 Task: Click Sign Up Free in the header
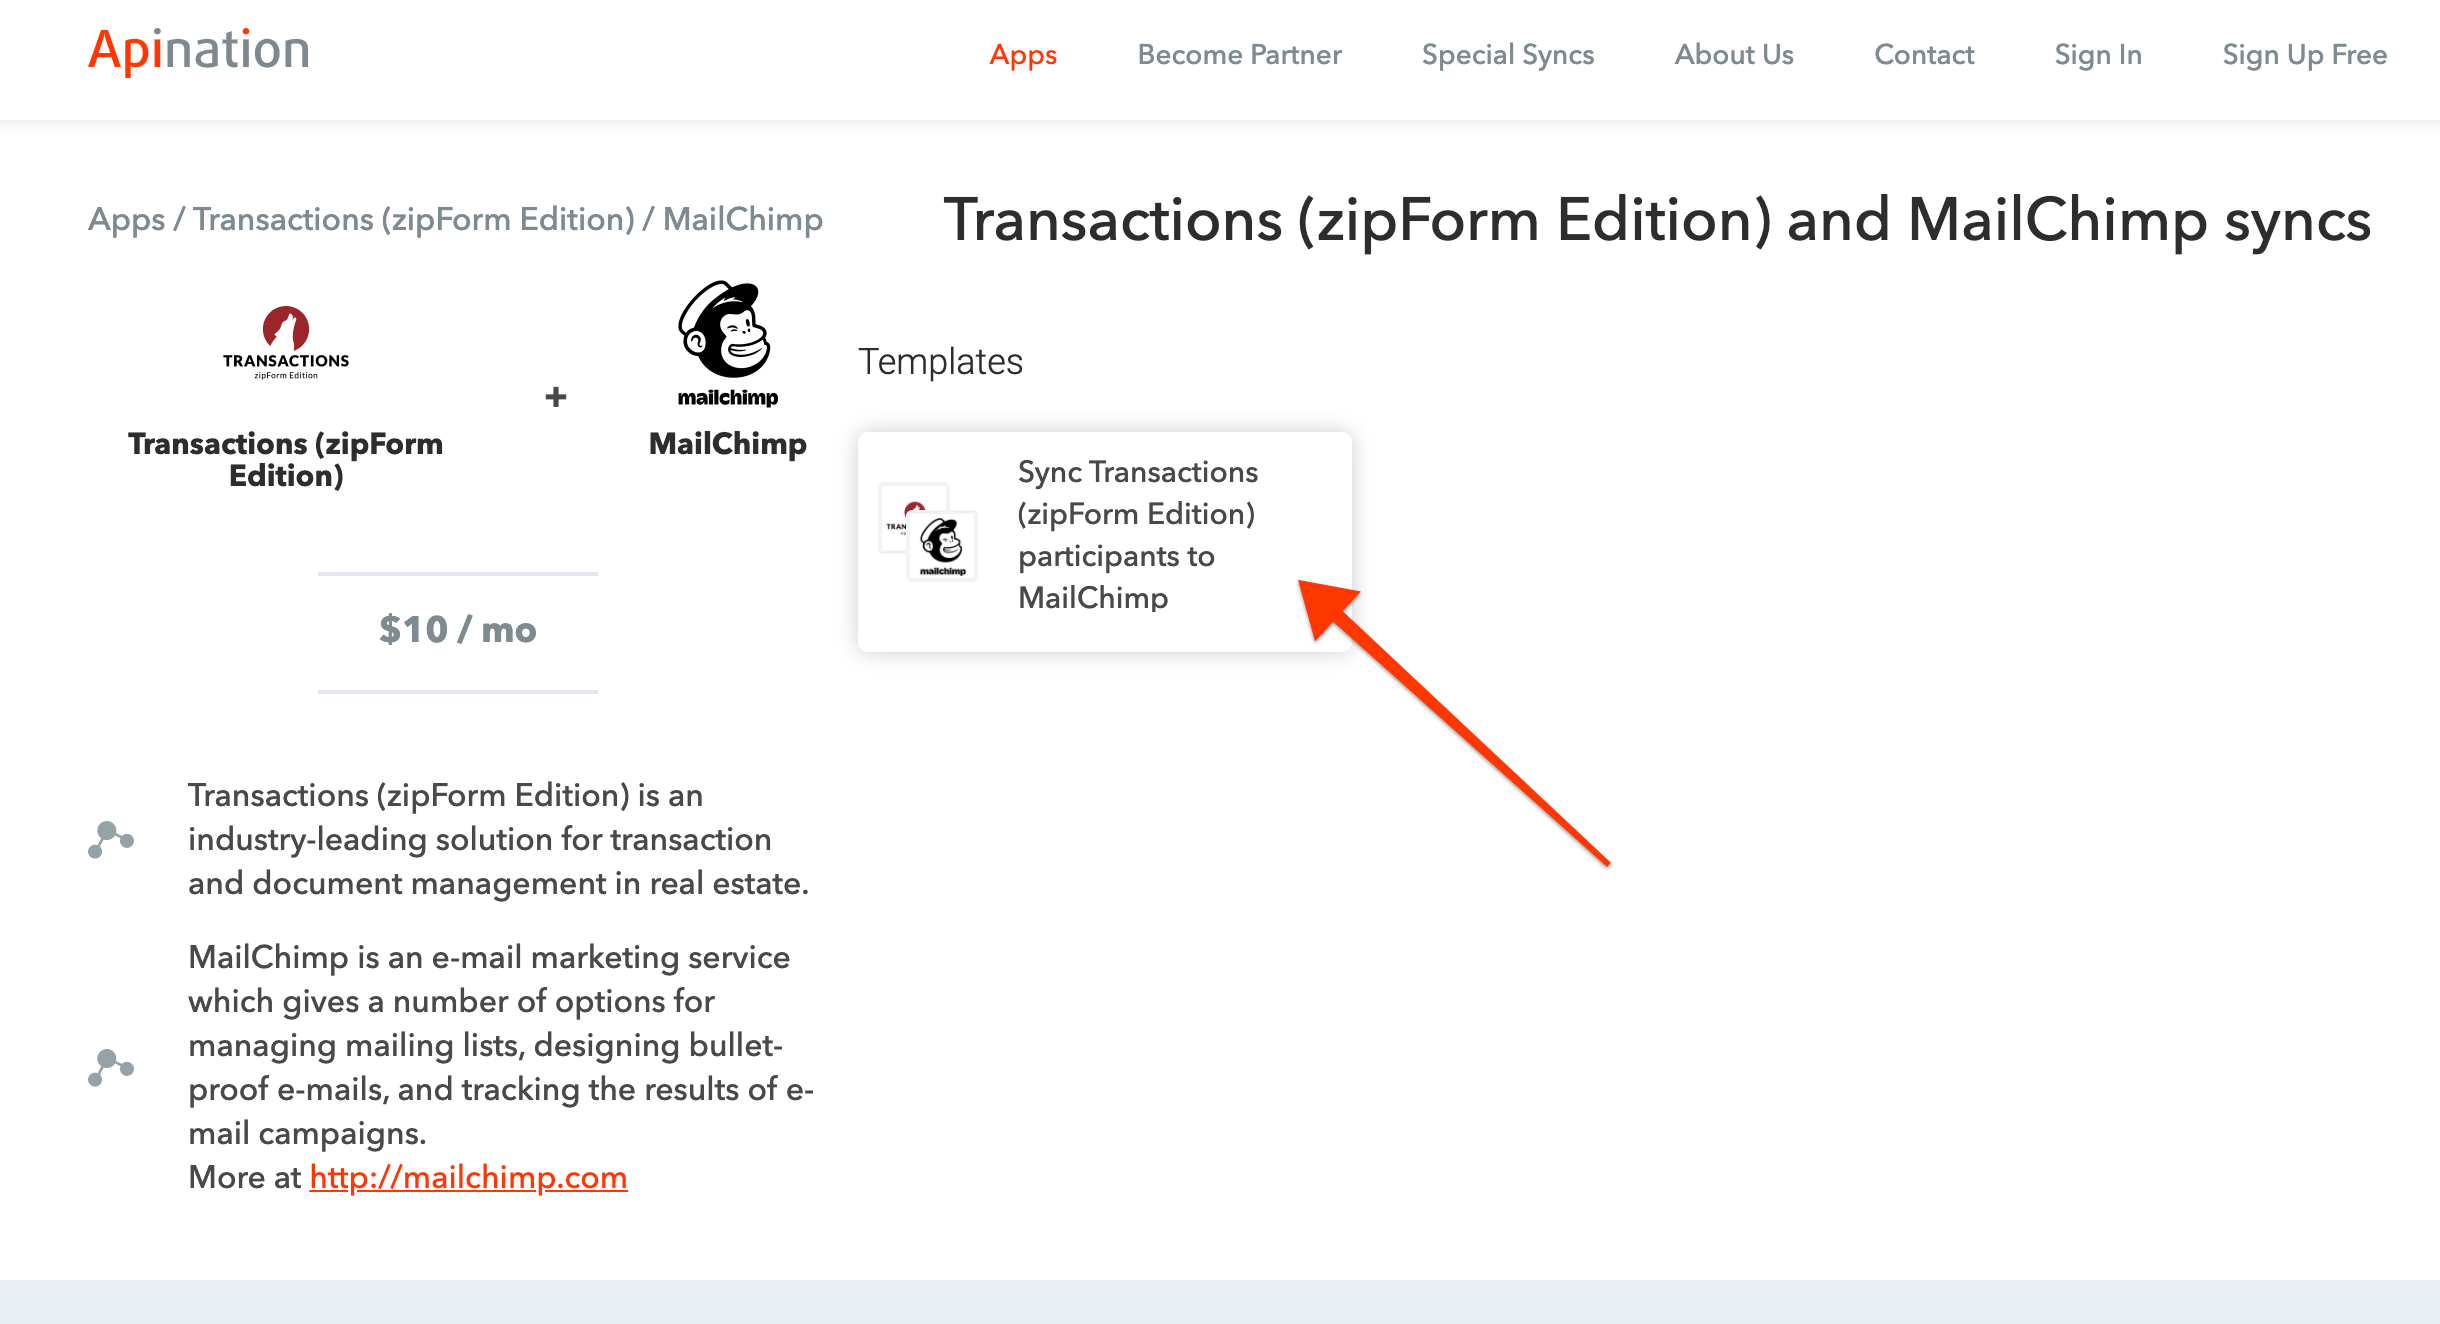tap(2304, 55)
